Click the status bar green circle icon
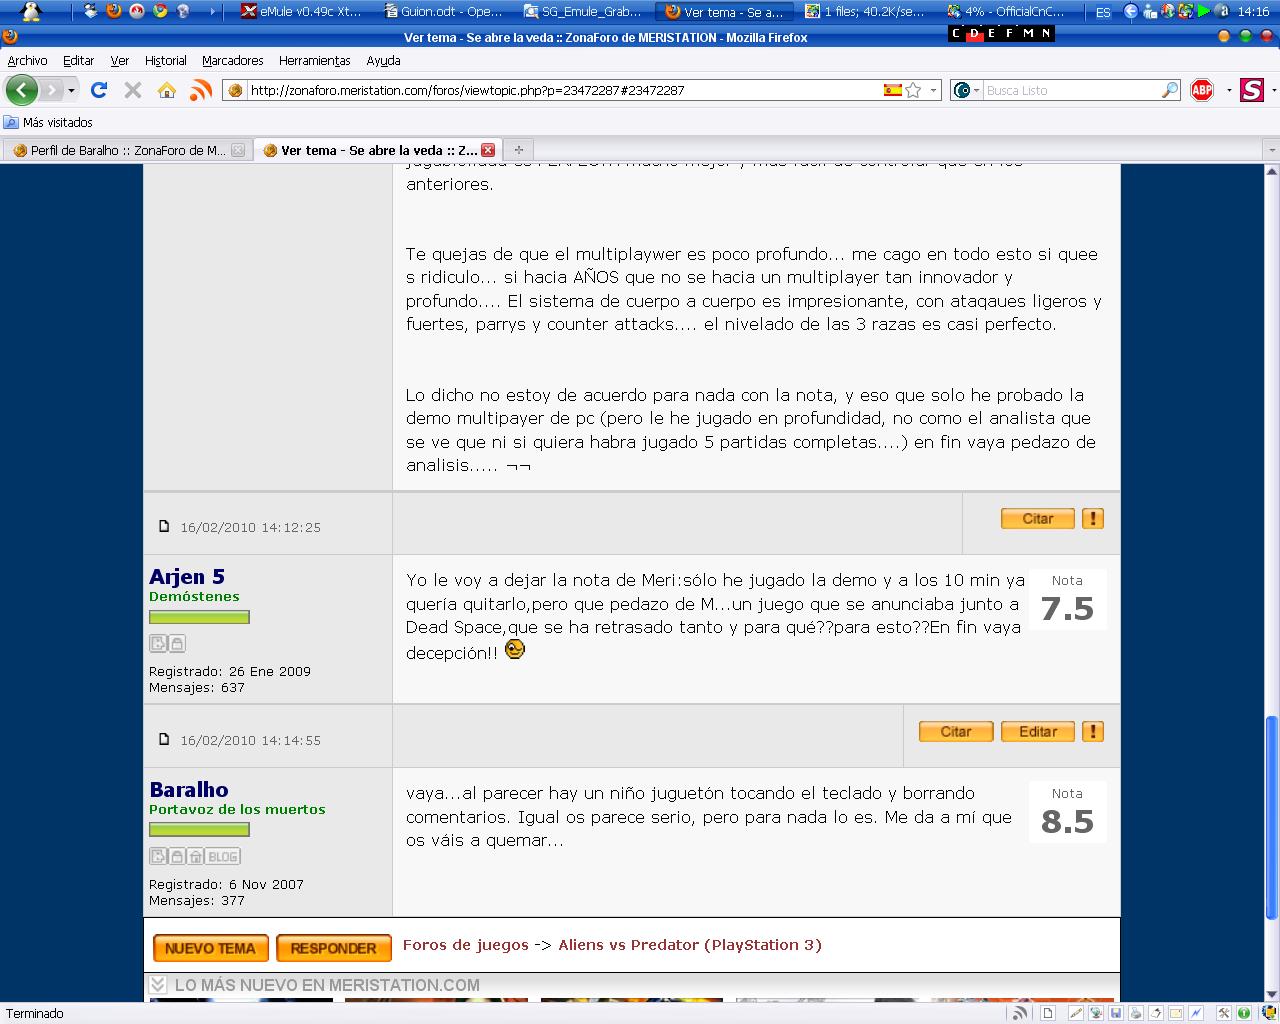Viewport: 1280px width, 1024px height. click(x=1244, y=1013)
